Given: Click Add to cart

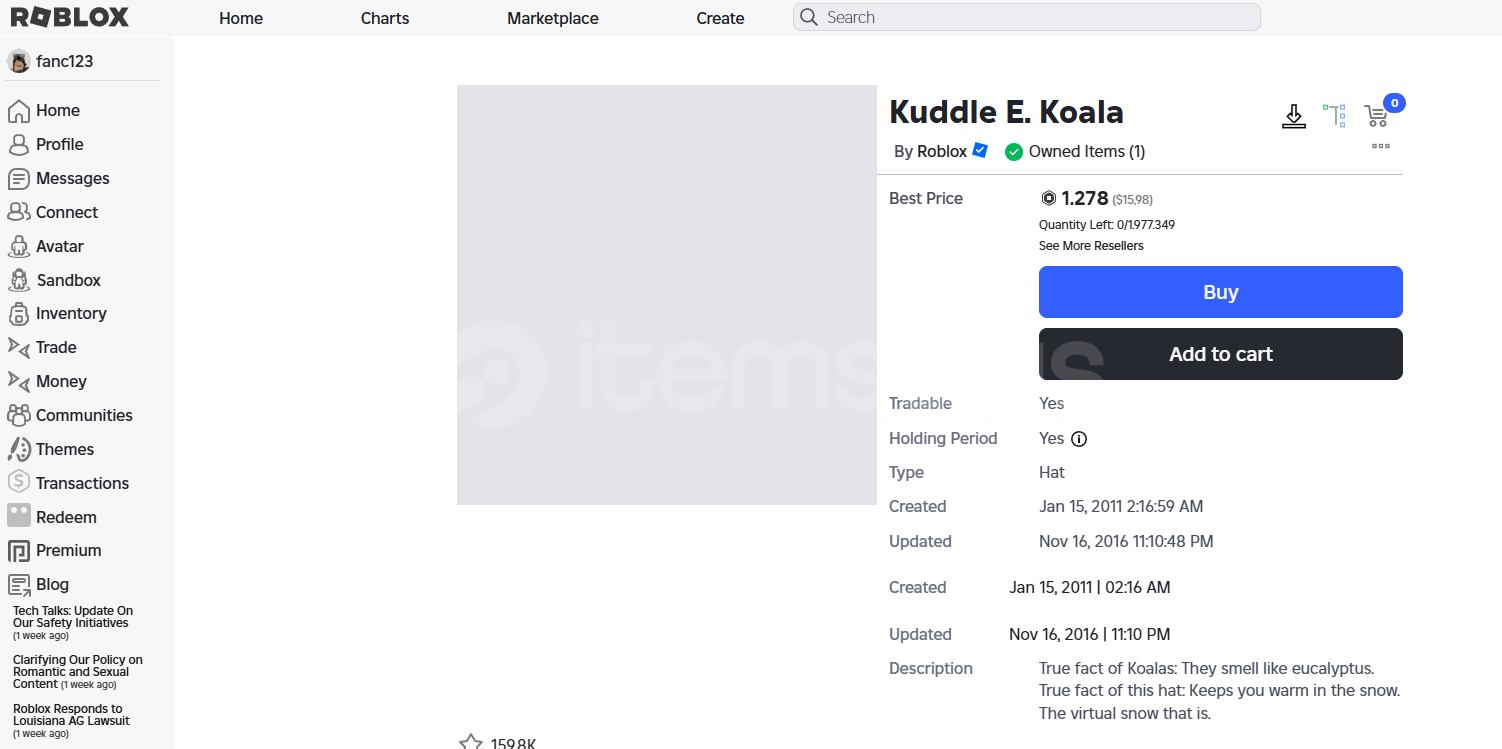Looking at the screenshot, I should click(1220, 354).
